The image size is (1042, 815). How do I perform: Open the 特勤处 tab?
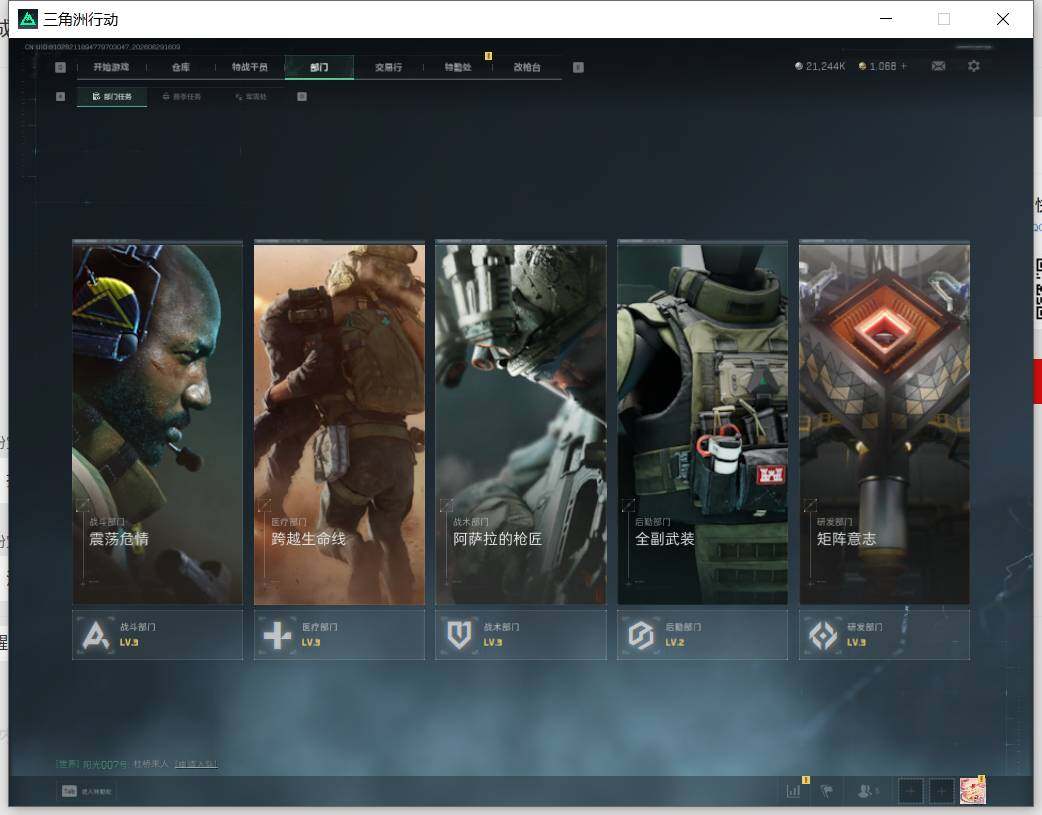point(458,67)
